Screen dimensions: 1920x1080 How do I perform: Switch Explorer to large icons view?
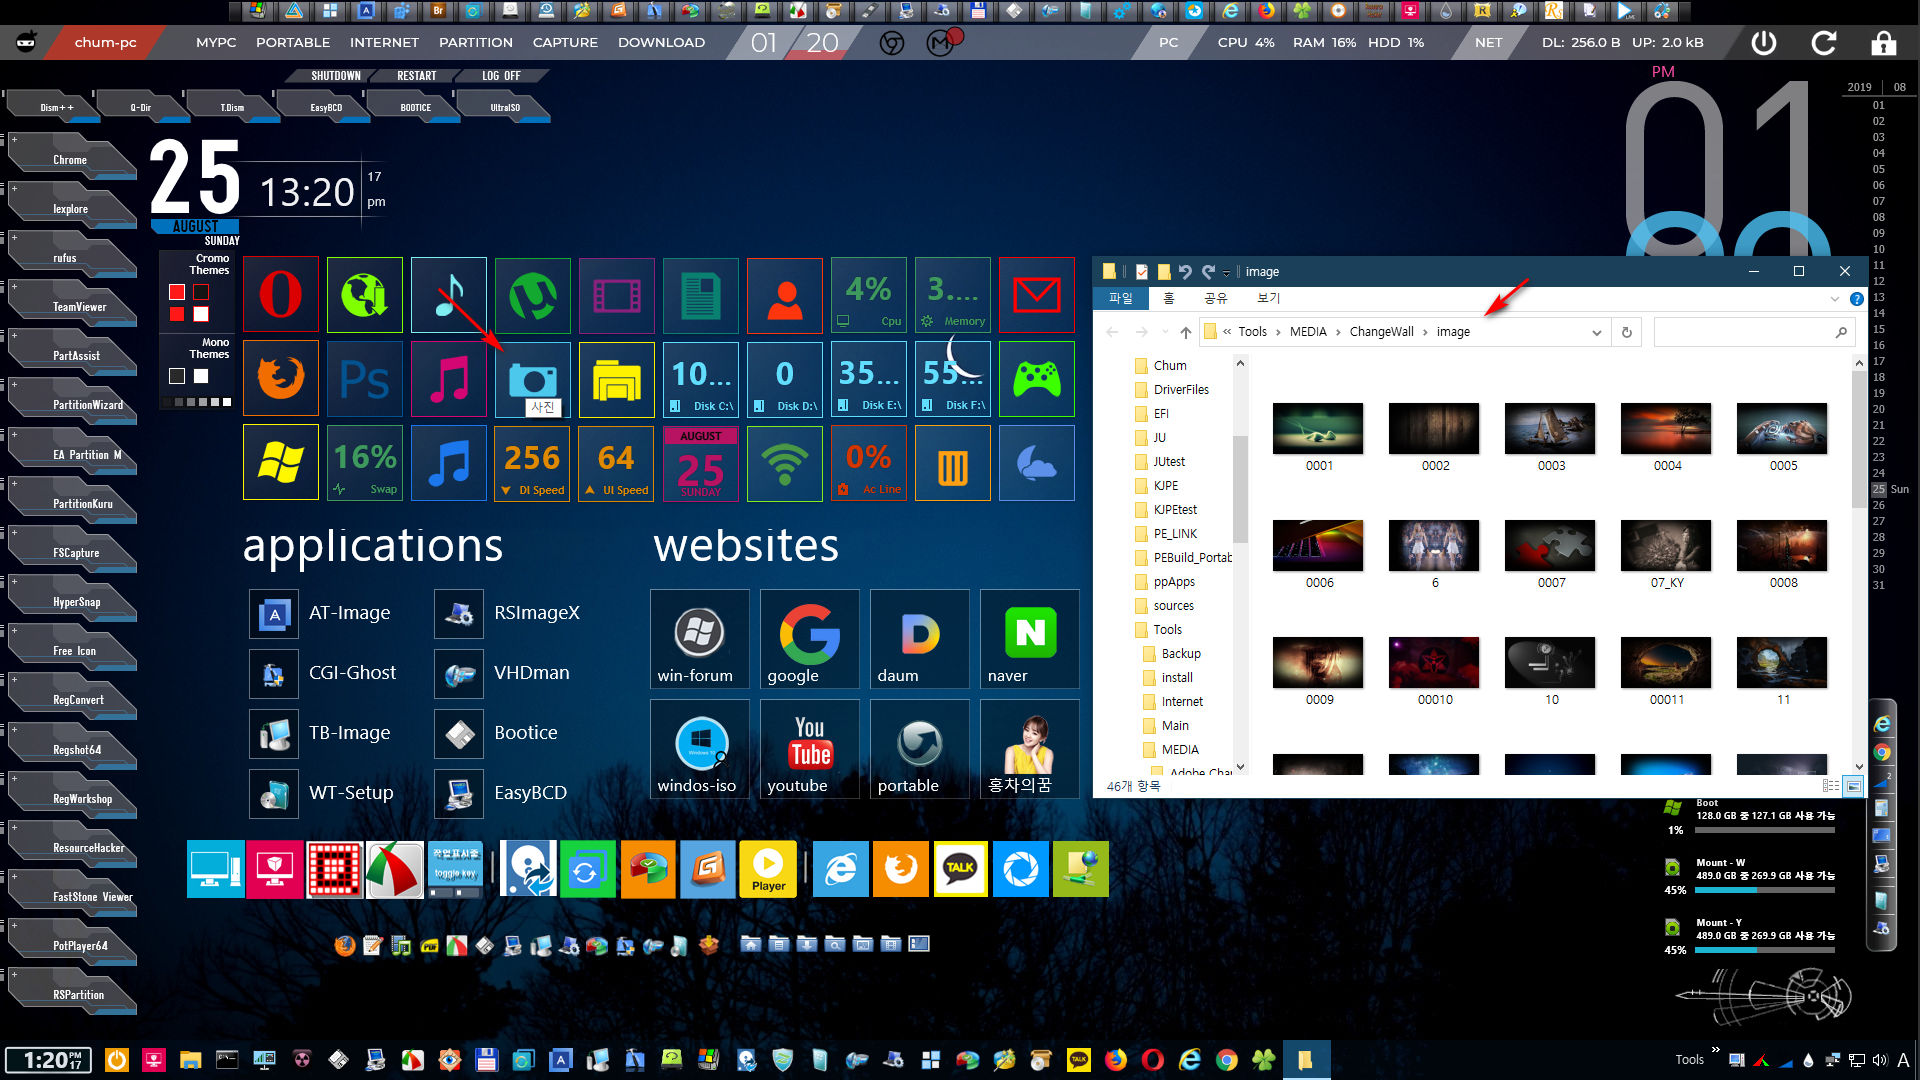[x=1853, y=786]
